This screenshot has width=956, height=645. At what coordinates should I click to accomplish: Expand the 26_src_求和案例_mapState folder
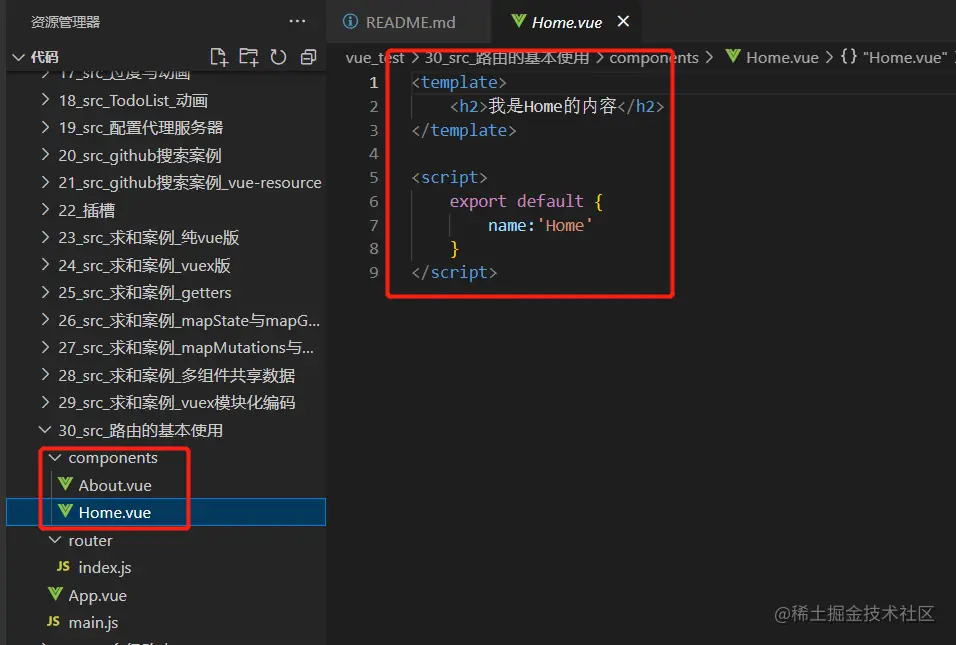(x=166, y=320)
